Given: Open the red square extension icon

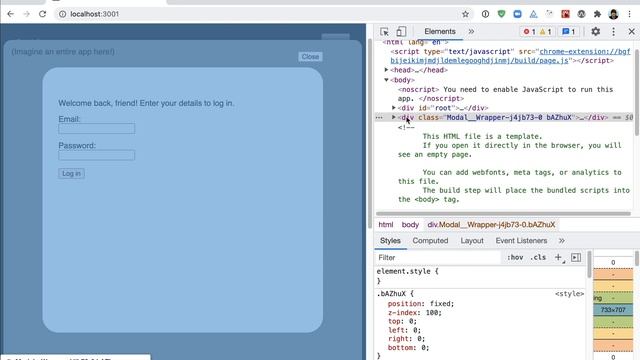Looking at the screenshot, I should (565, 14).
